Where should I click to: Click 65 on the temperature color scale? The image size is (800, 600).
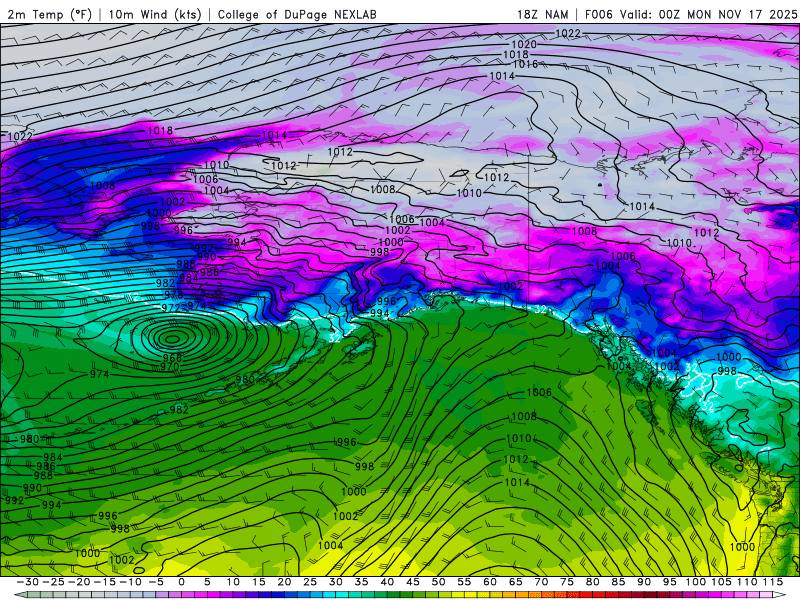515,582
